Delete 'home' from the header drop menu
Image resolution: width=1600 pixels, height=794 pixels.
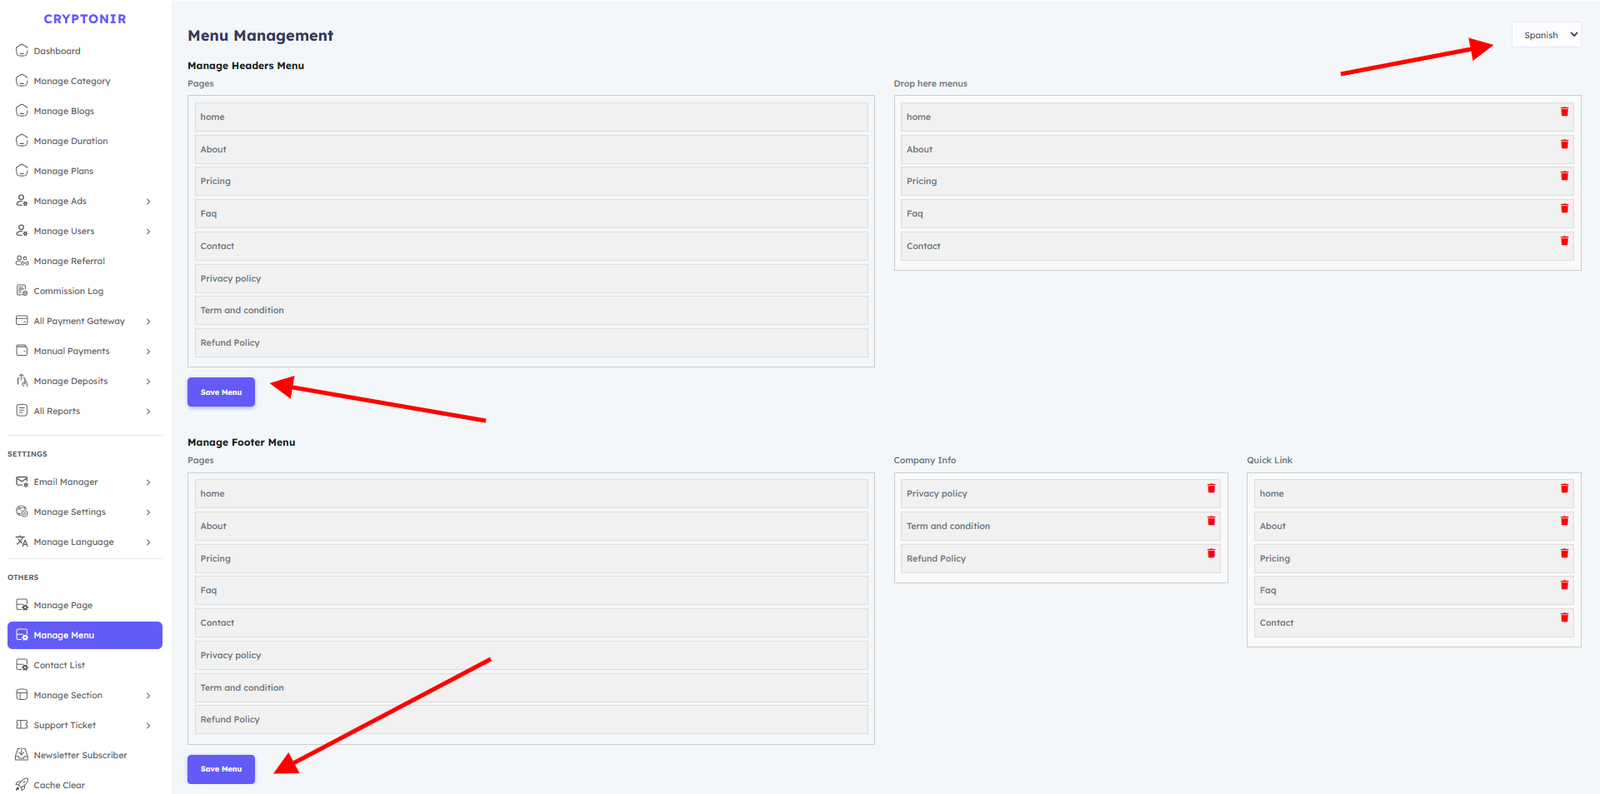pos(1564,112)
